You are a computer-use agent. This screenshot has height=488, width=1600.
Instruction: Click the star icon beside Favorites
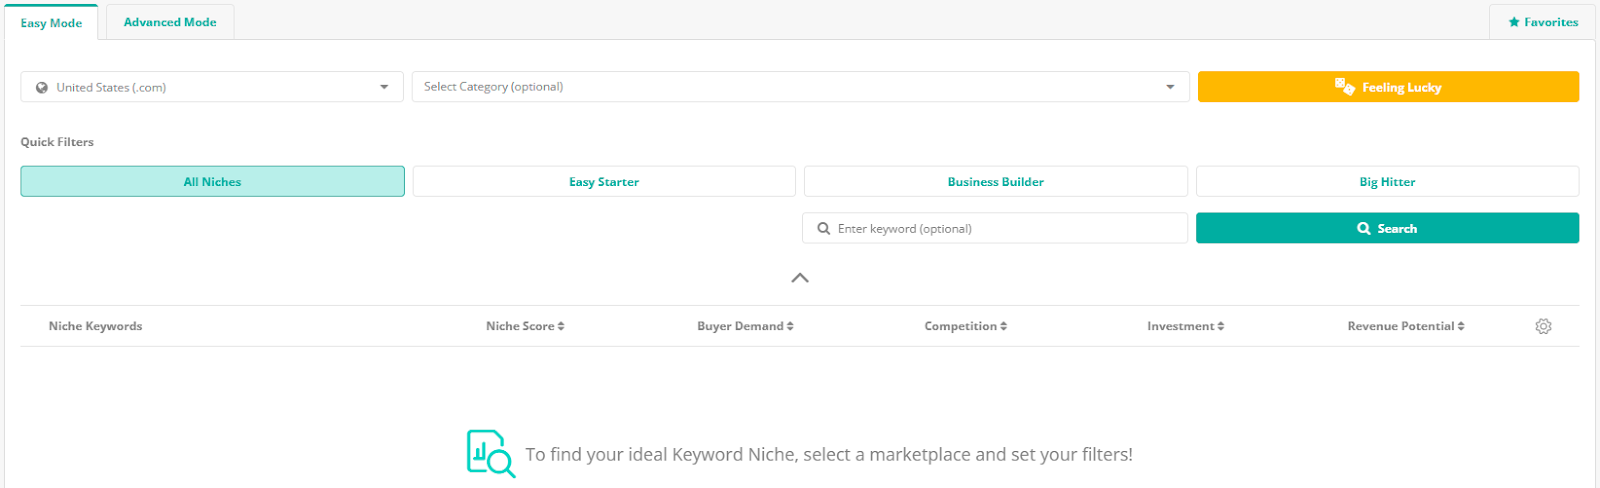tap(1514, 22)
